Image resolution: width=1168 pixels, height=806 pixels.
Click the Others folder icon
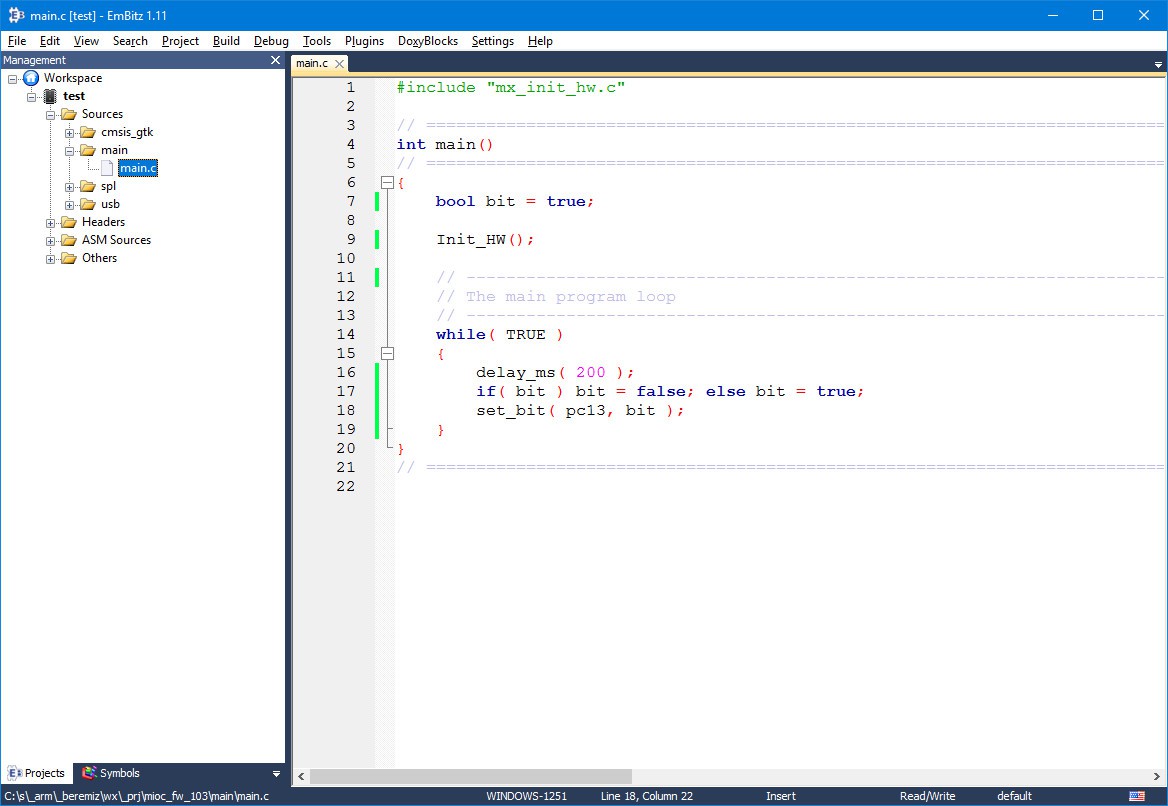pyautogui.click(x=69, y=258)
